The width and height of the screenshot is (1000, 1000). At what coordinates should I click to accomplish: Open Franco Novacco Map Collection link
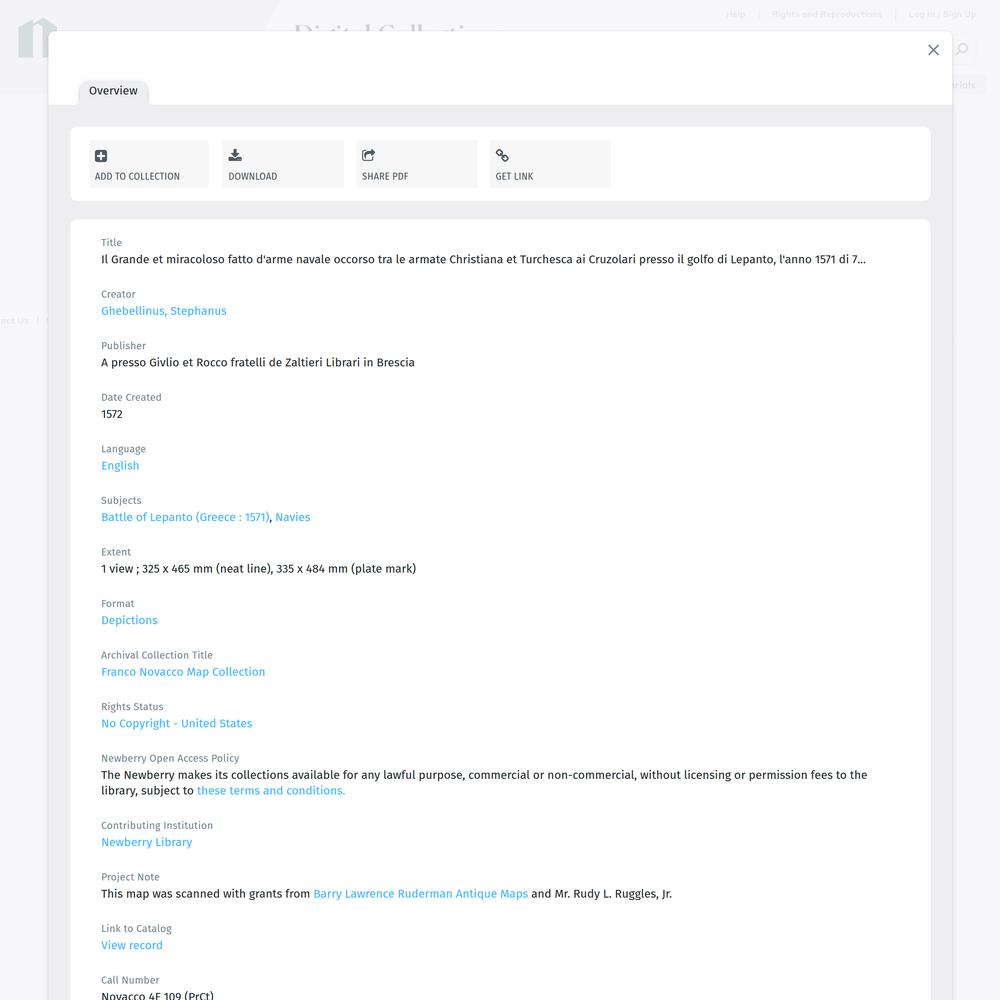point(183,672)
